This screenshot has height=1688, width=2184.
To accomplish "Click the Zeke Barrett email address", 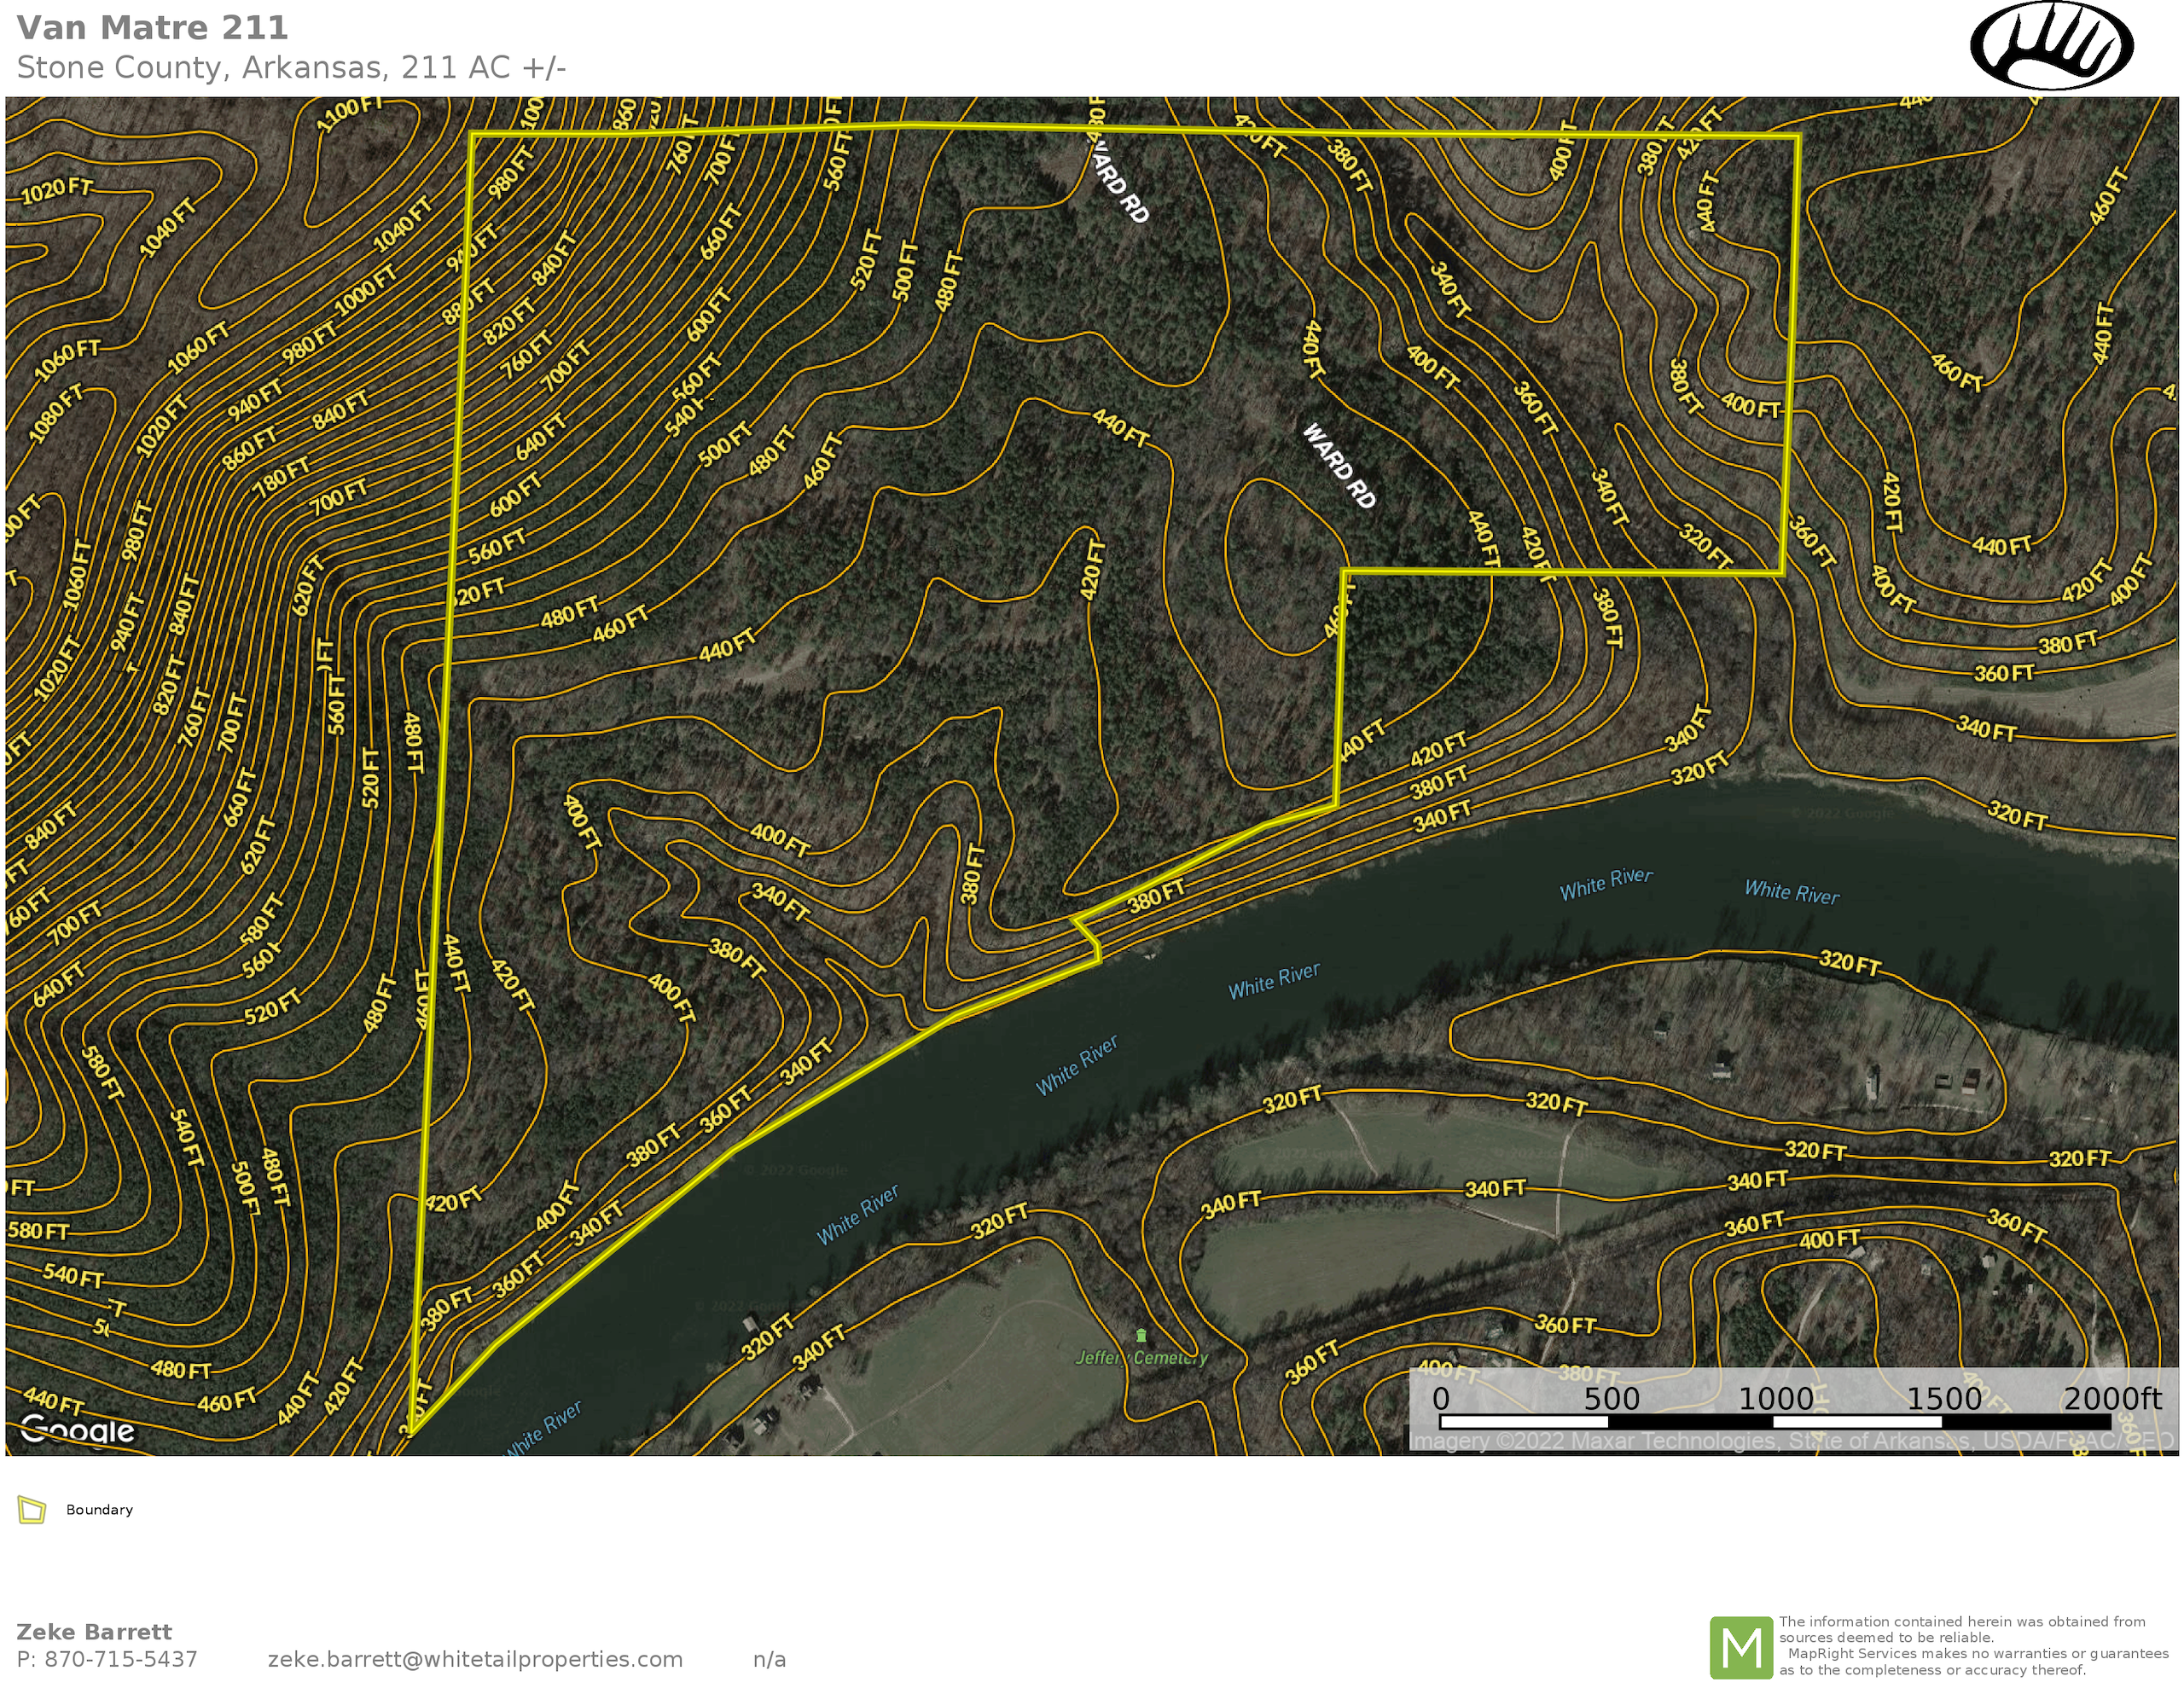I will click(475, 1659).
